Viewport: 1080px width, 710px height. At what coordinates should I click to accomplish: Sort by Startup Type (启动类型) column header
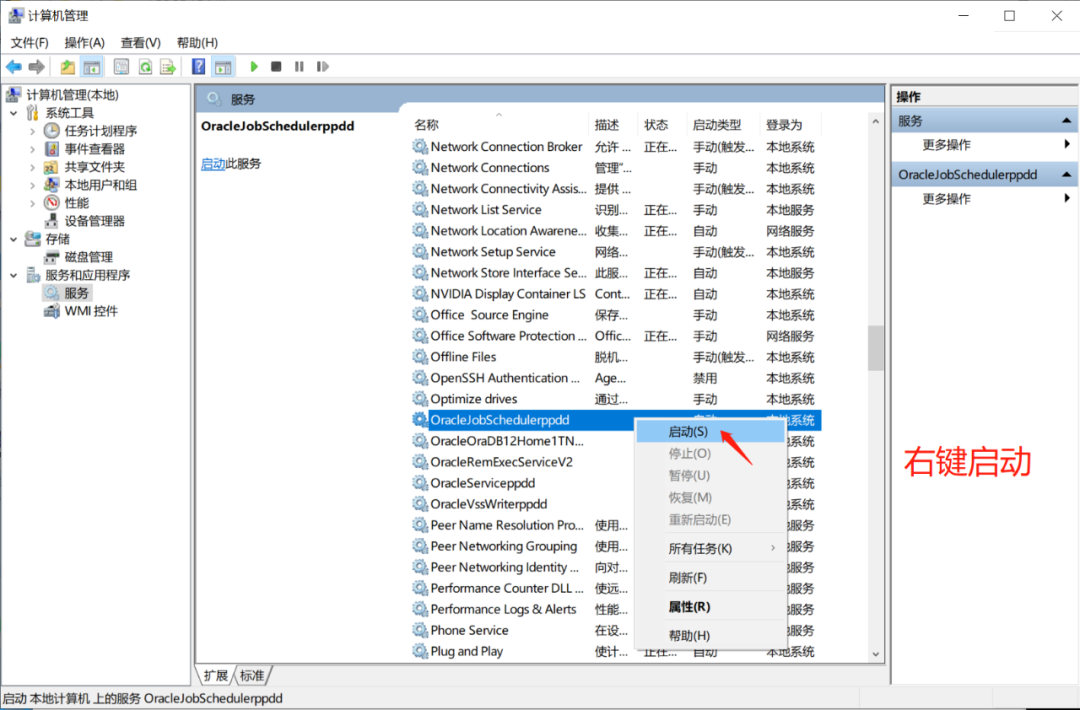coord(723,125)
